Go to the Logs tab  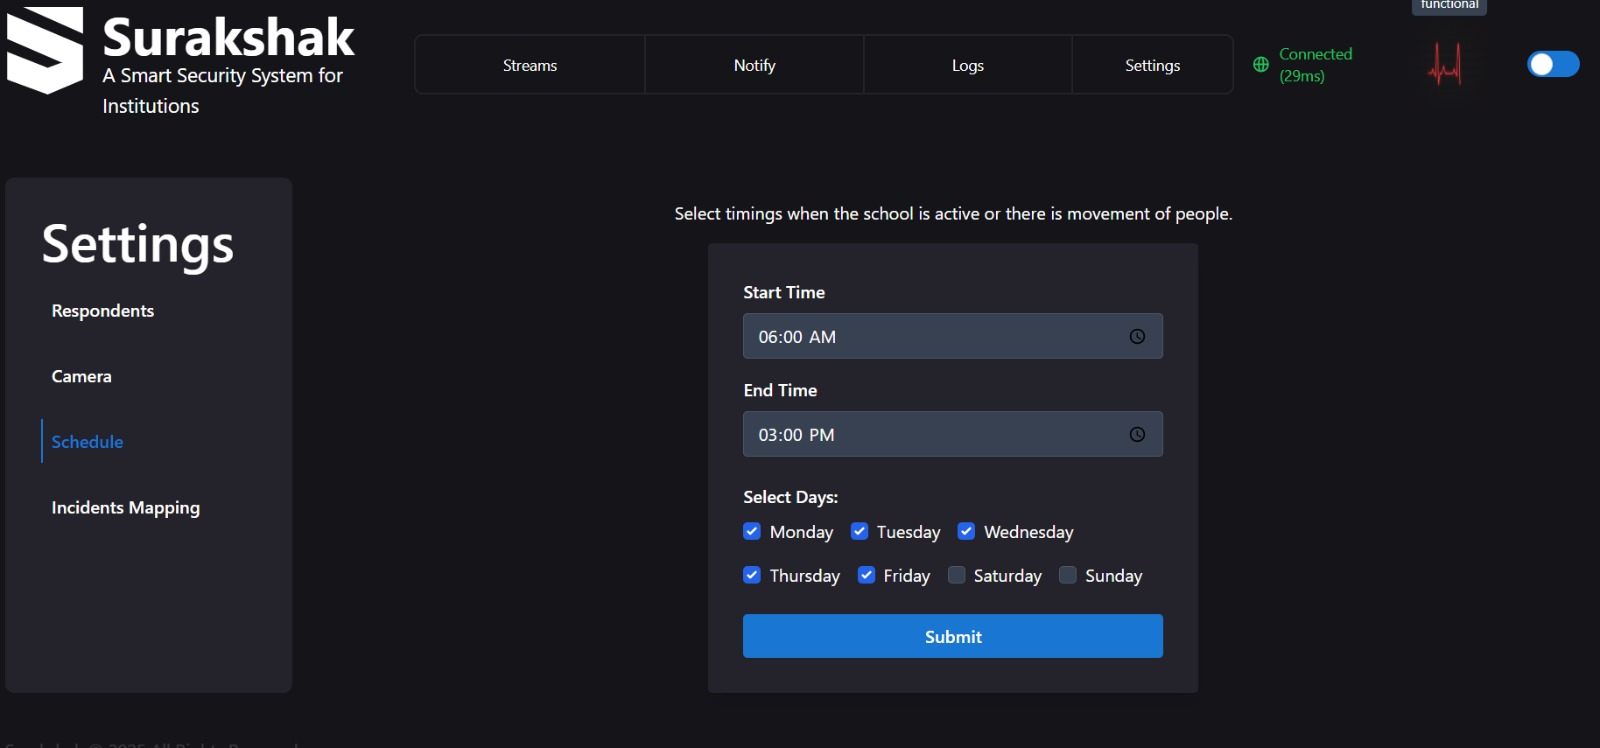967,65
